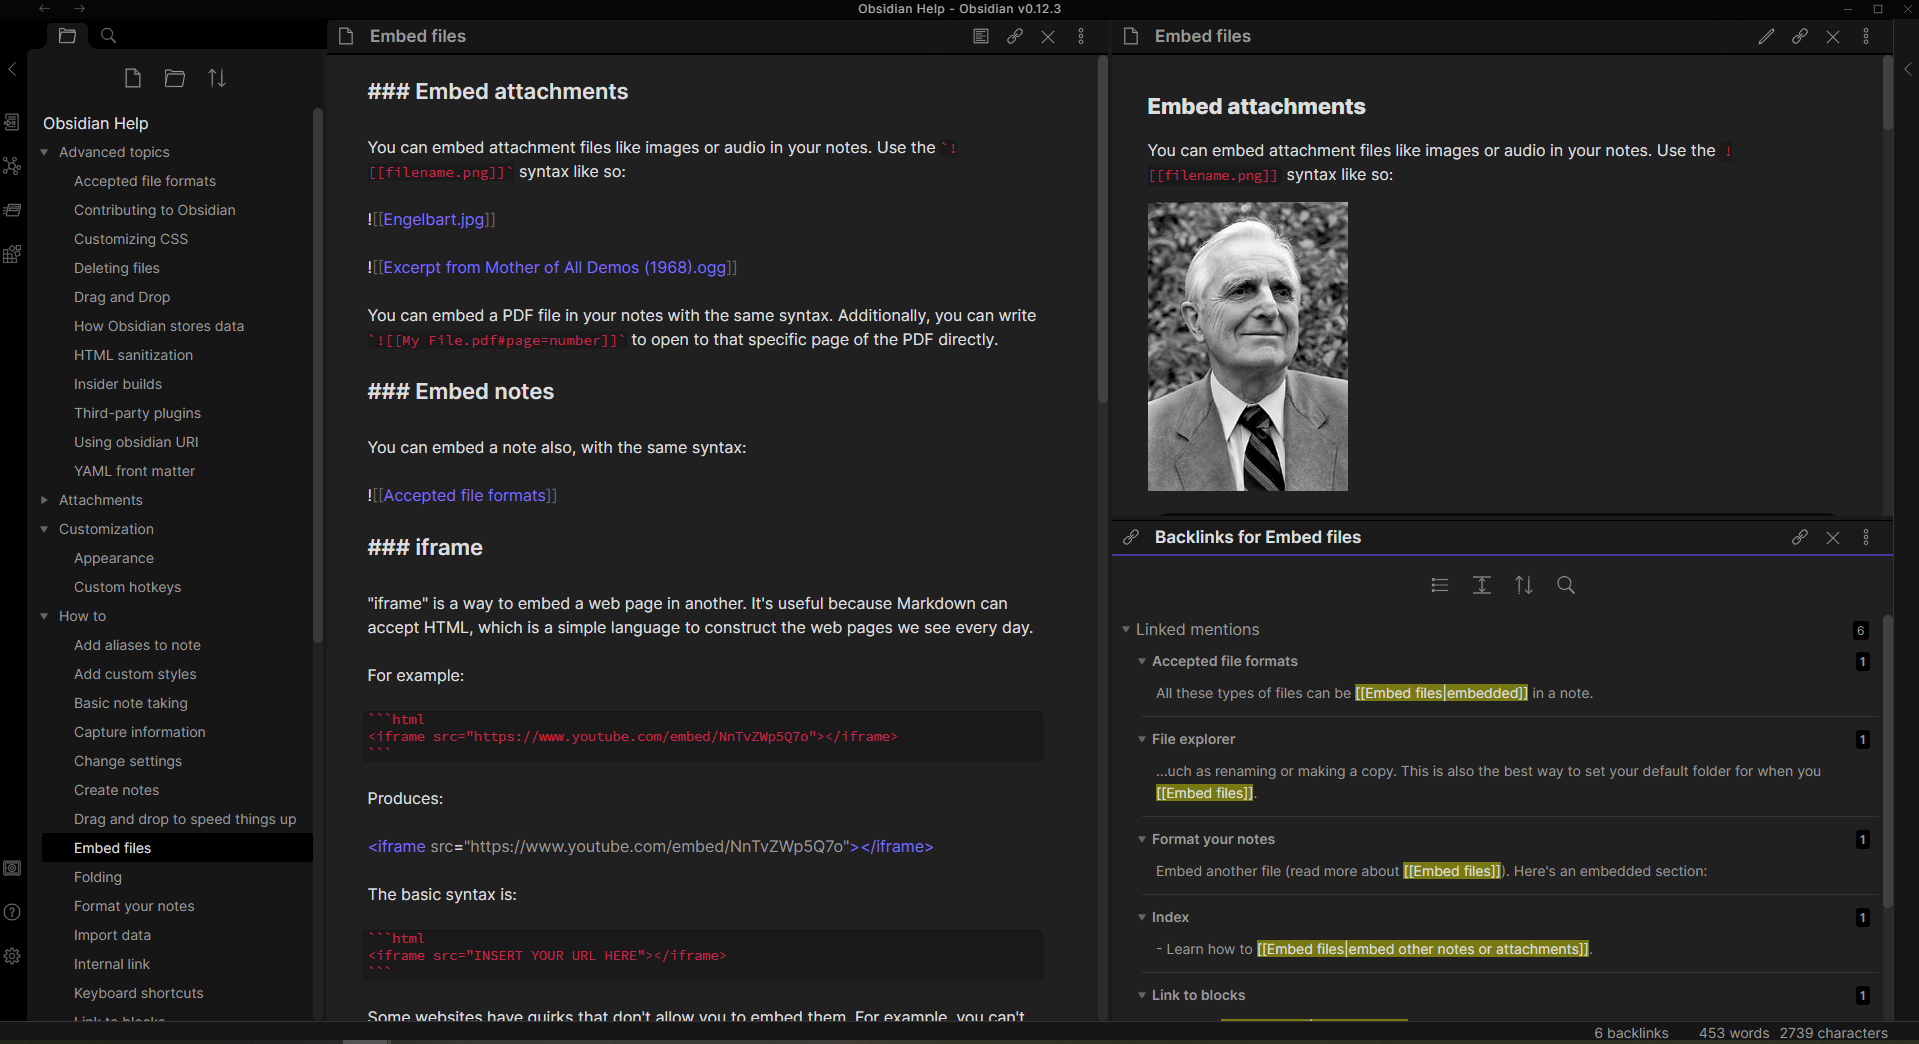Switch to the File explorer tab in the sidebar
The width and height of the screenshot is (1919, 1044).
coord(67,35)
